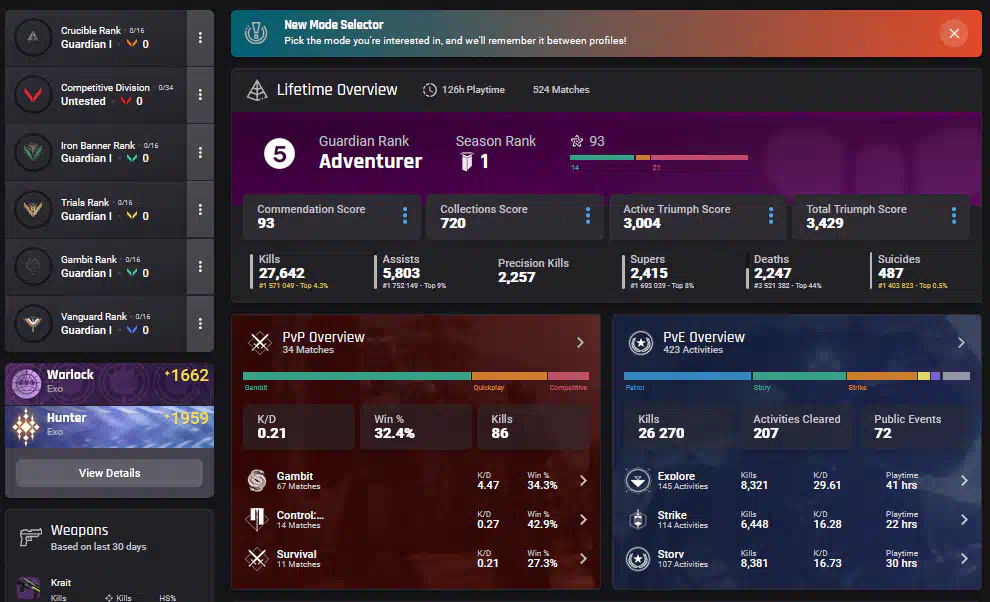
Task: Click the PvP Overview crossed swords icon
Action: (x=259, y=342)
